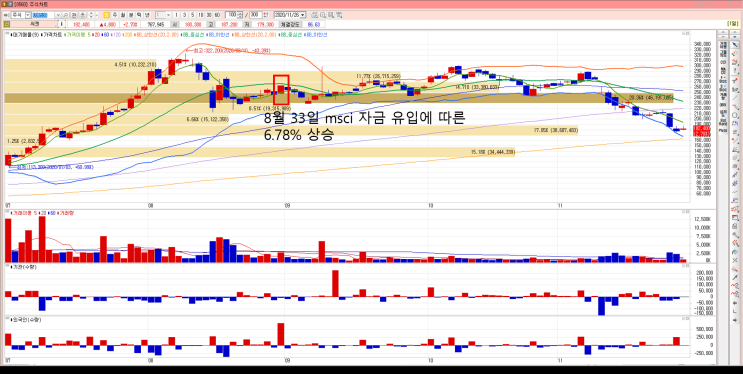Screen dimensions: 743x374
Task: Open the 2020/11/26 date dropdown
Action: click(303, 15)
